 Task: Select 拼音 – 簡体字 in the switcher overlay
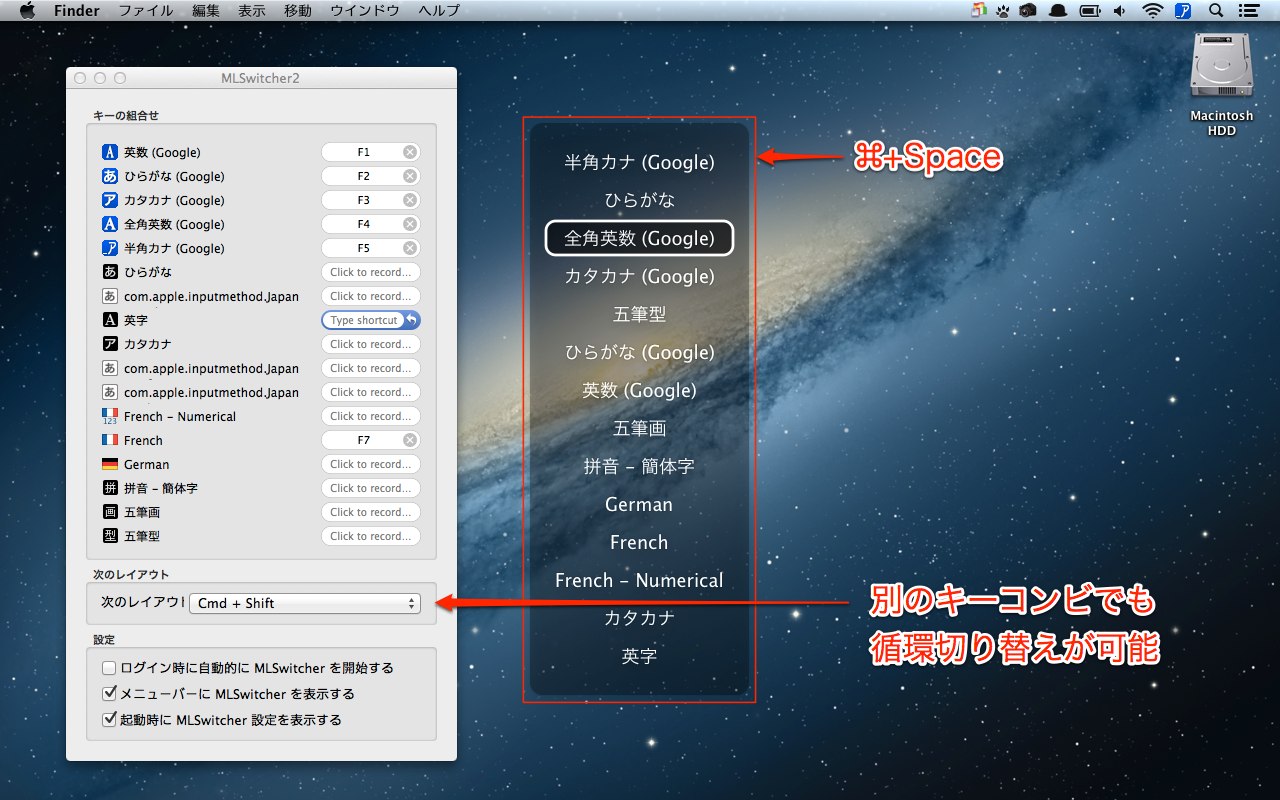coord(639,466)
